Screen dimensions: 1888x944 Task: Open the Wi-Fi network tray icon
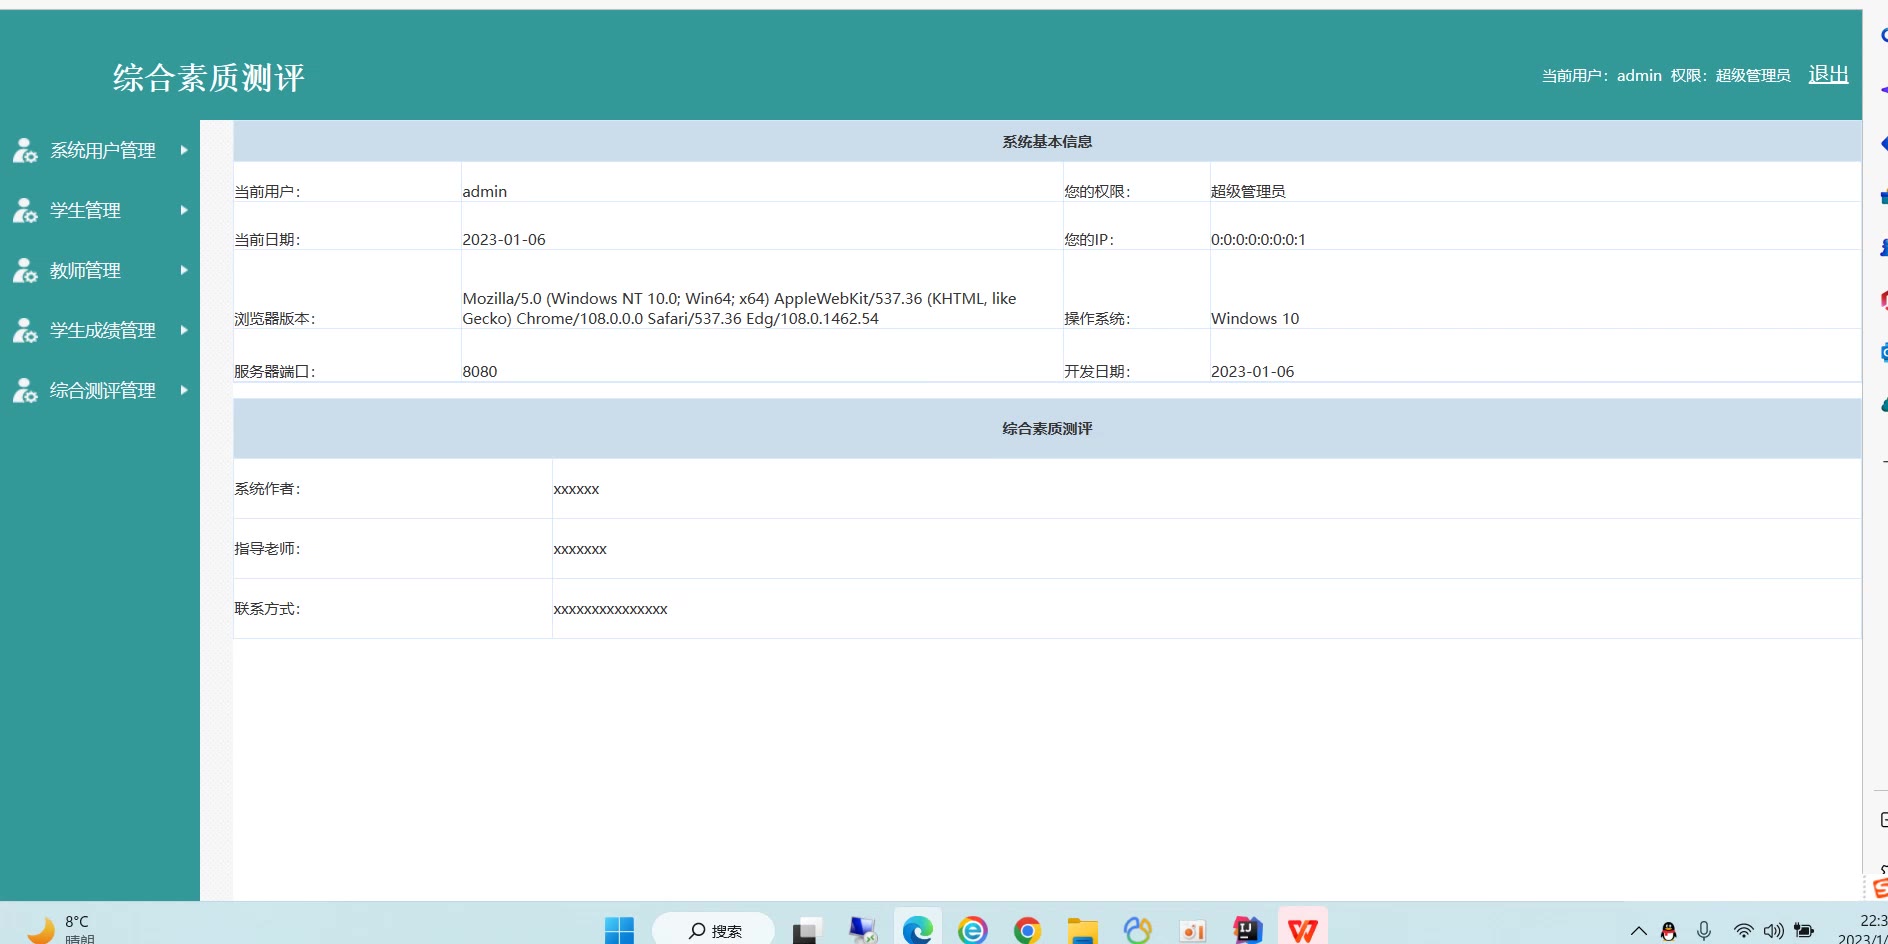1743,931
